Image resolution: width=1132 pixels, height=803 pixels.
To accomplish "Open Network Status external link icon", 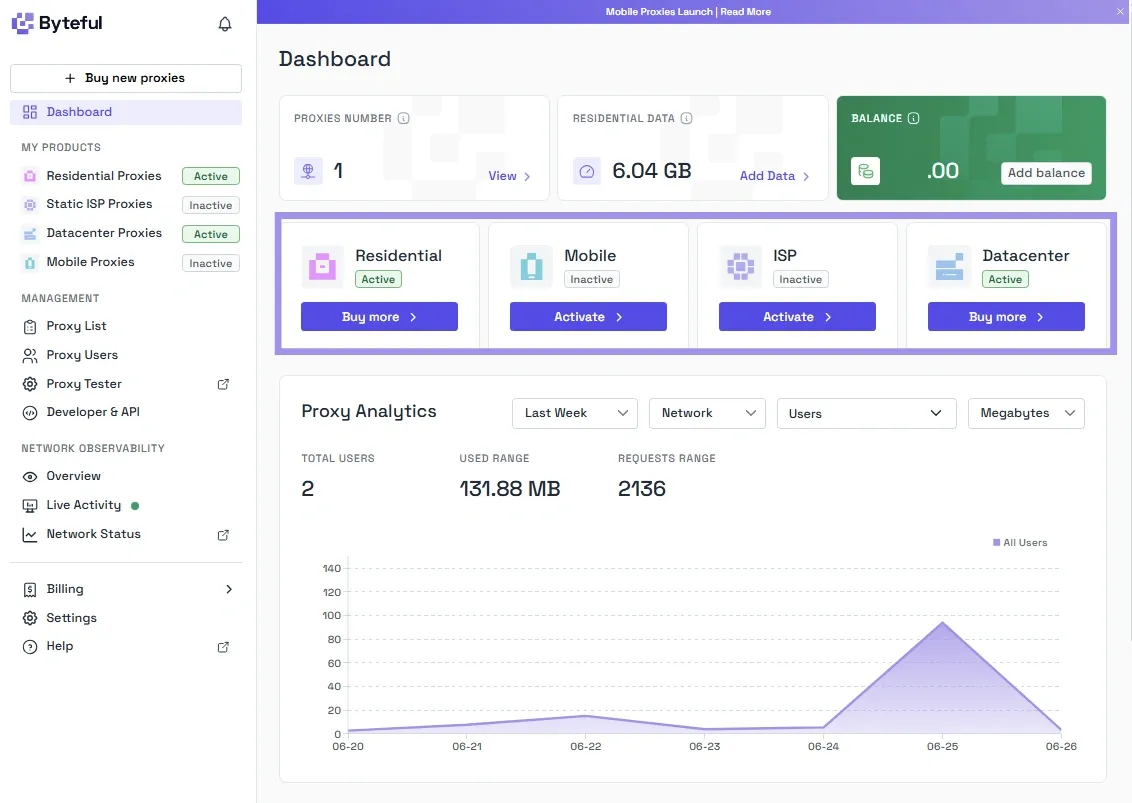I will click(223, 535).
